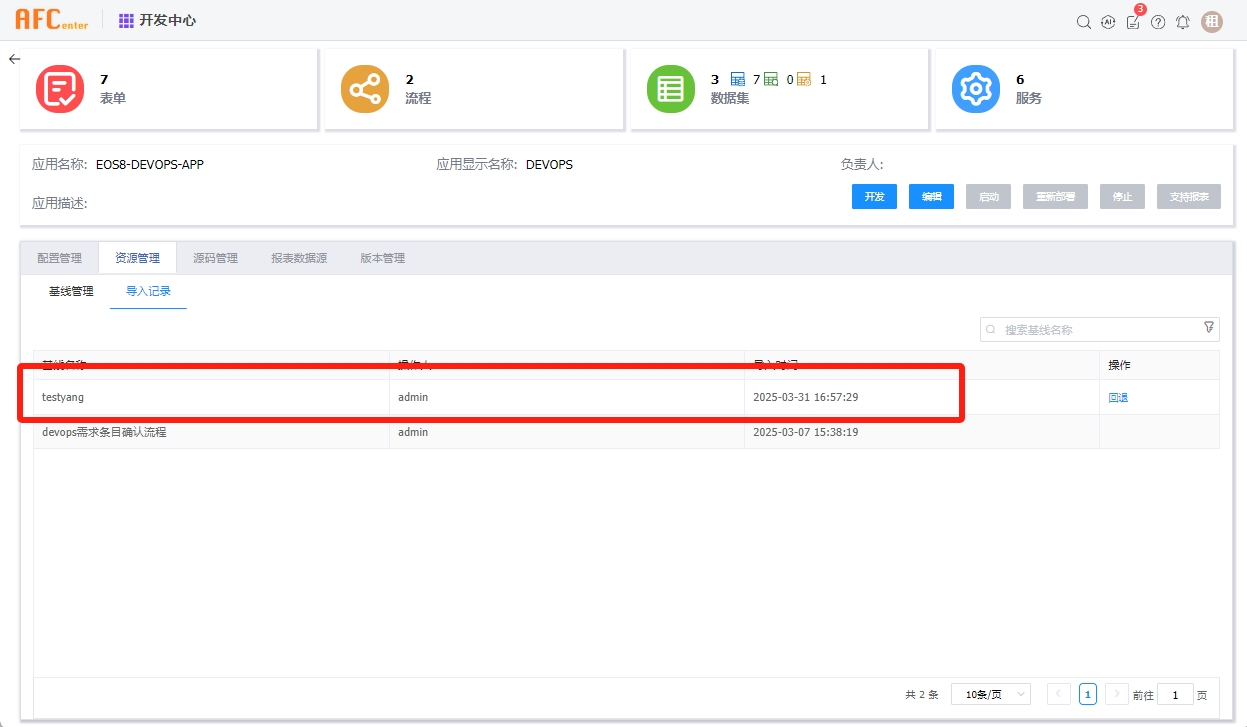
Task: Click the 流程 card label
Action: coord(418,98)
